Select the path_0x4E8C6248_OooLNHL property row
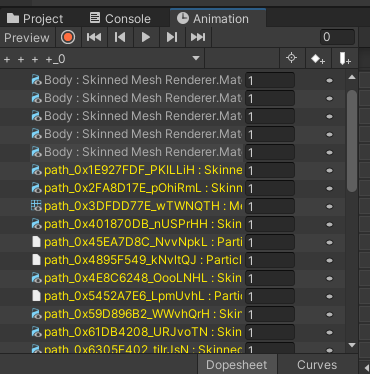 coord(172,278)
